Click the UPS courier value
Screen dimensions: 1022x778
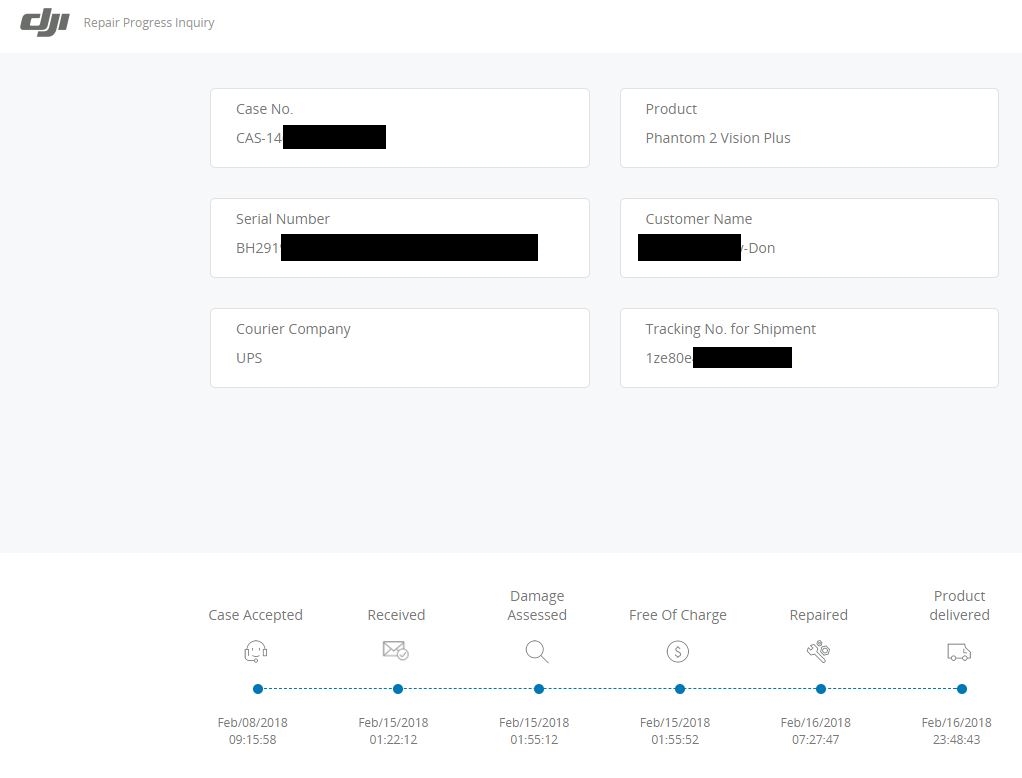tap(249, 358)
